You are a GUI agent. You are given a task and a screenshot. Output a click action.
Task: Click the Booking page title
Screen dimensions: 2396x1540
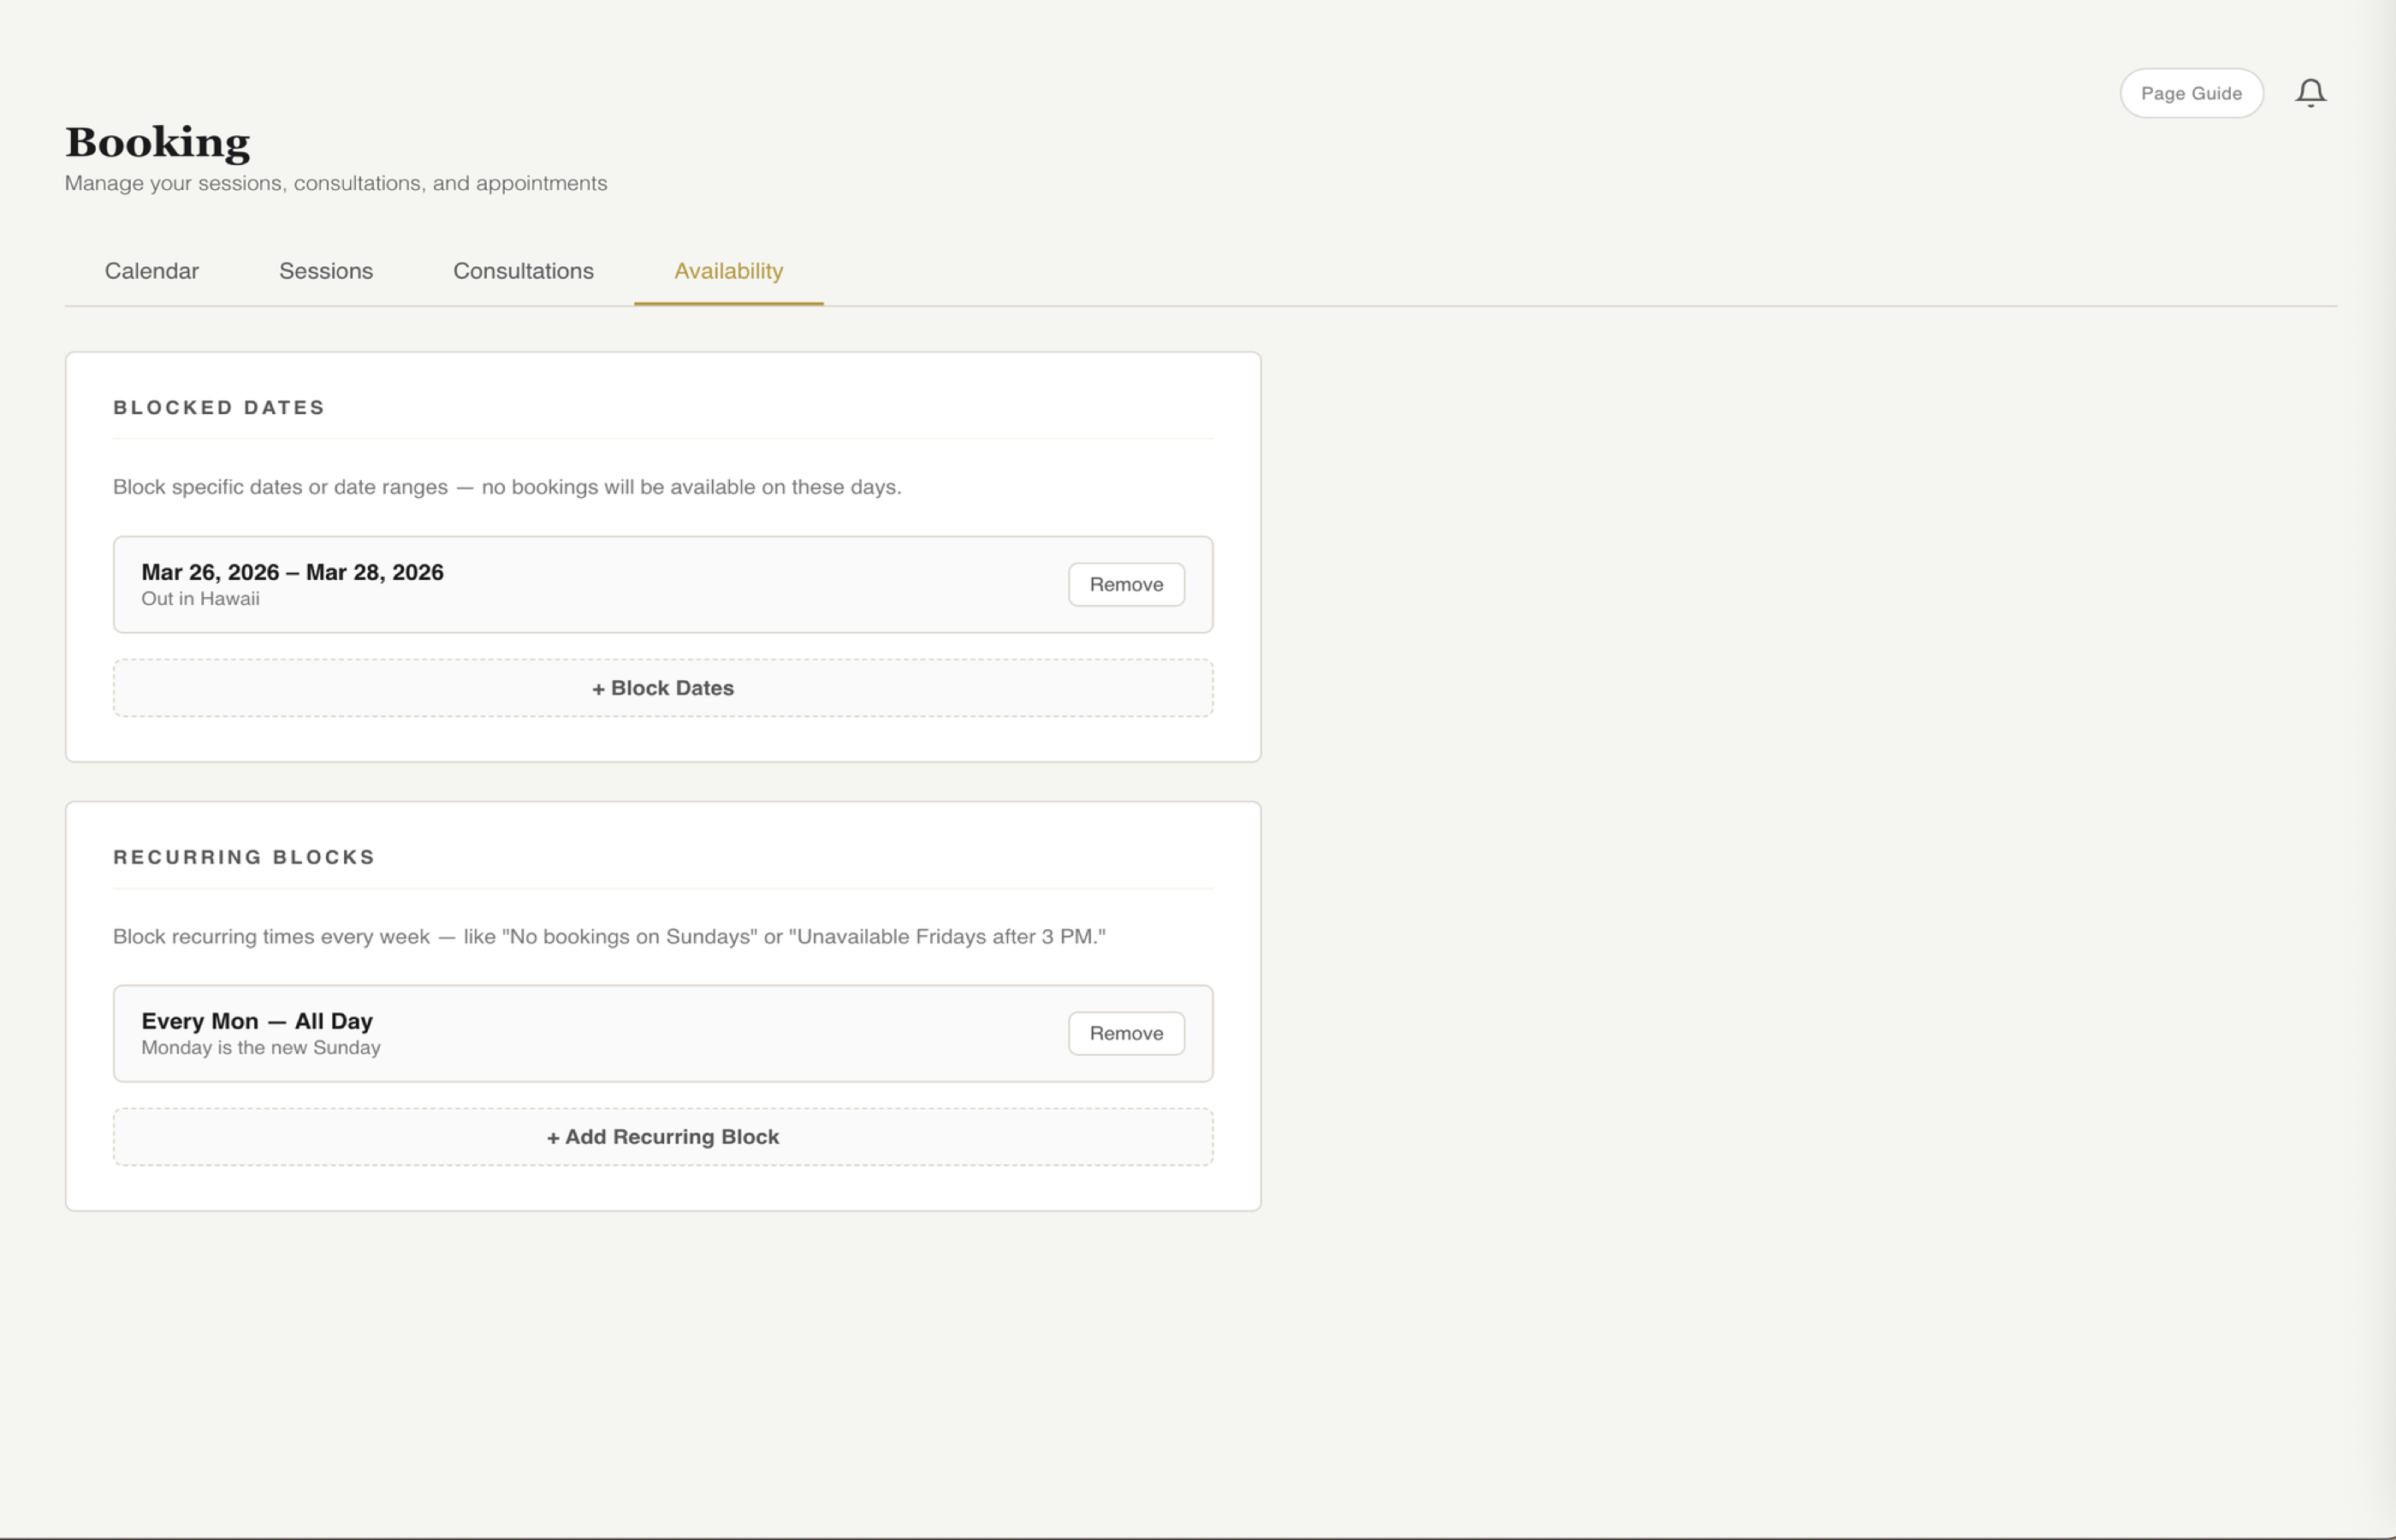157,141
